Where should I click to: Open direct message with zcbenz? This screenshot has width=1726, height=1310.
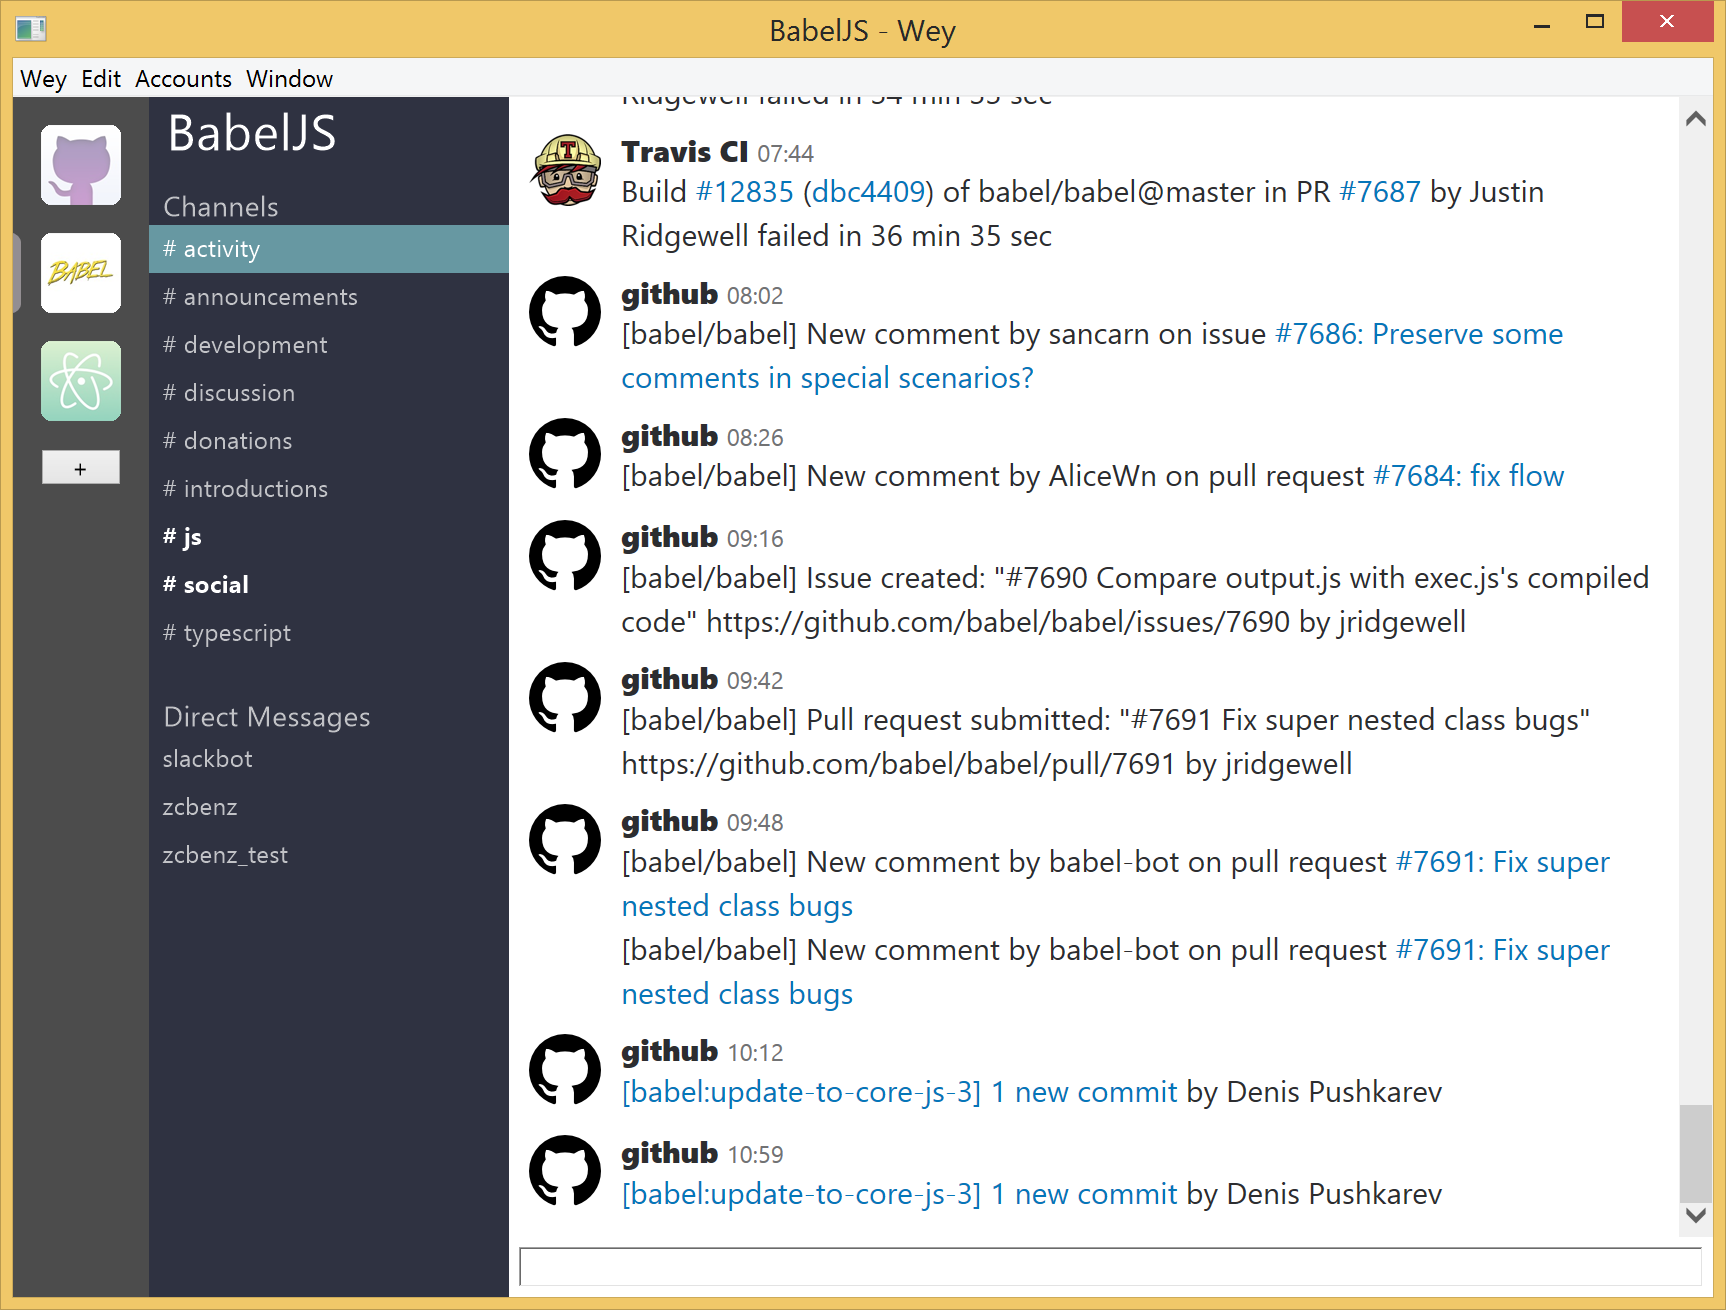[x=329, y=807]
